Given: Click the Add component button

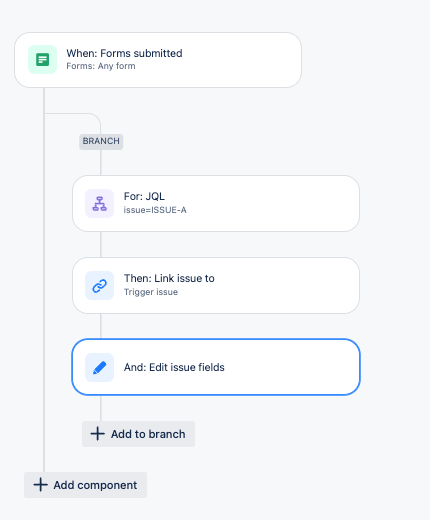Looking at the screenshot, I should tap(85, 485).
